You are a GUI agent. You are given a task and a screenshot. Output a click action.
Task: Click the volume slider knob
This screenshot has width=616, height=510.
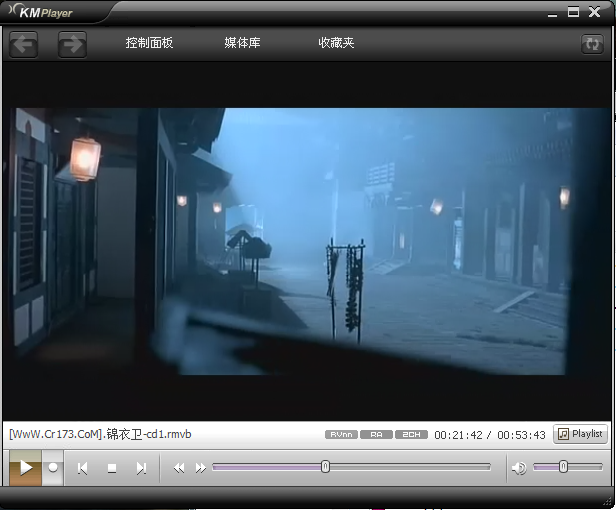tap(563, 466)
